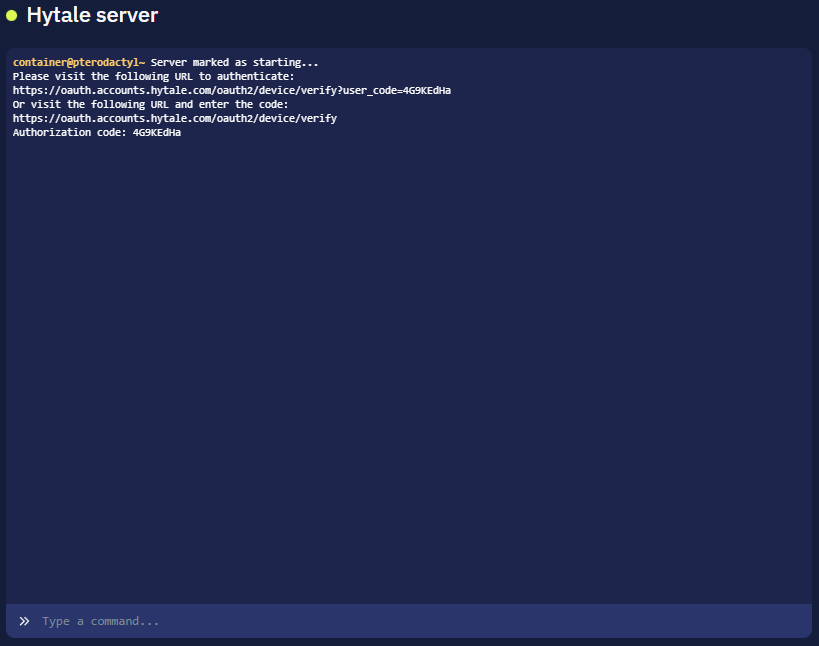Click the word server in the page title
819x646 pixels.
coord(128,15)
